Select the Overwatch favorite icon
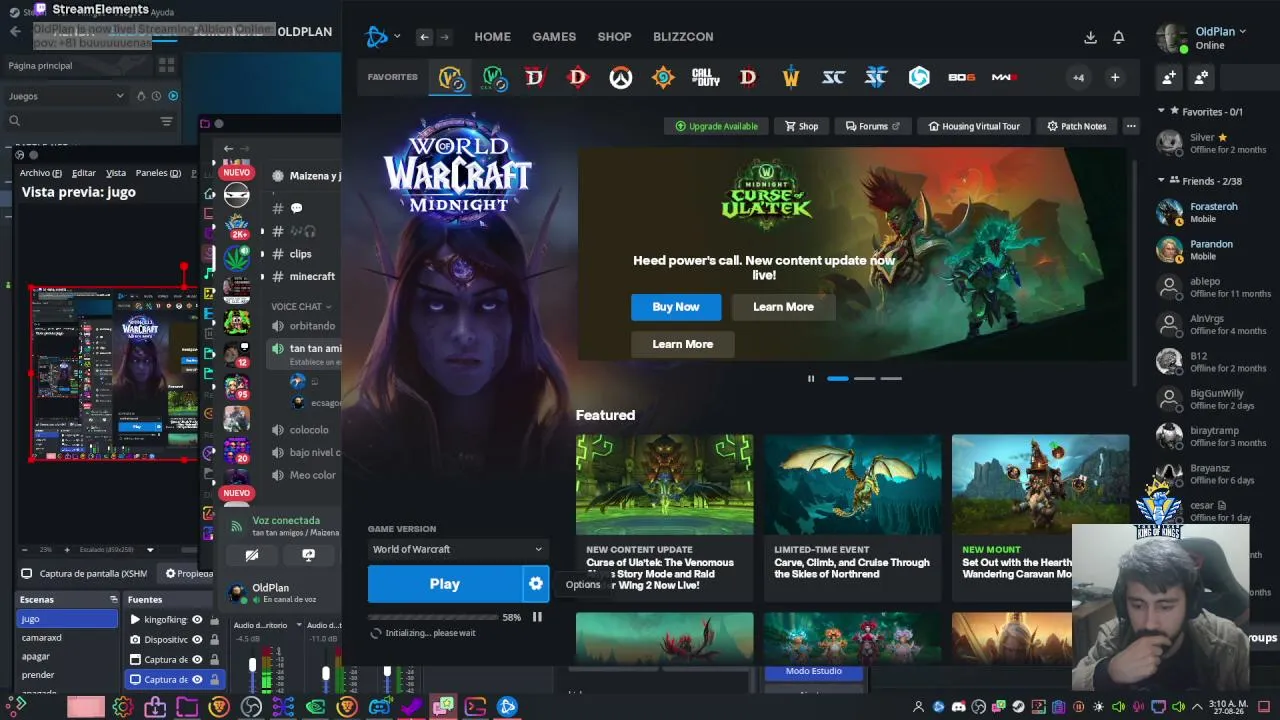The height and width of the screenshot is (720, 1280). point(620,77)
